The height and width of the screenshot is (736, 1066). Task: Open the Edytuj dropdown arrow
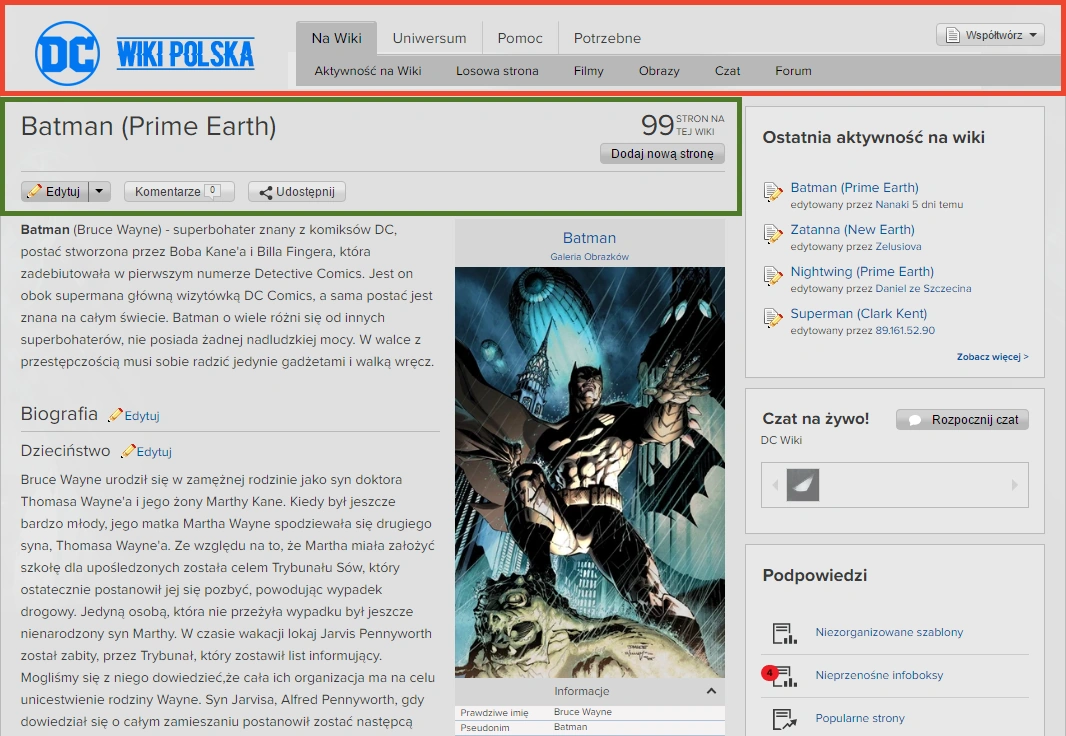[x=99, y=192]
